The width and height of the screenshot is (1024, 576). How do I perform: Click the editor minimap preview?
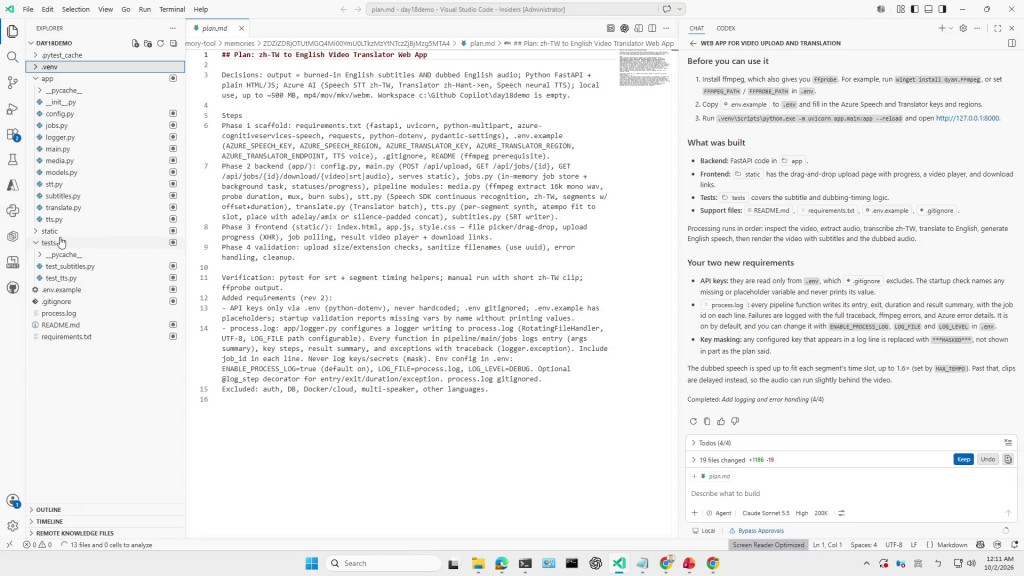coord(644,69)
